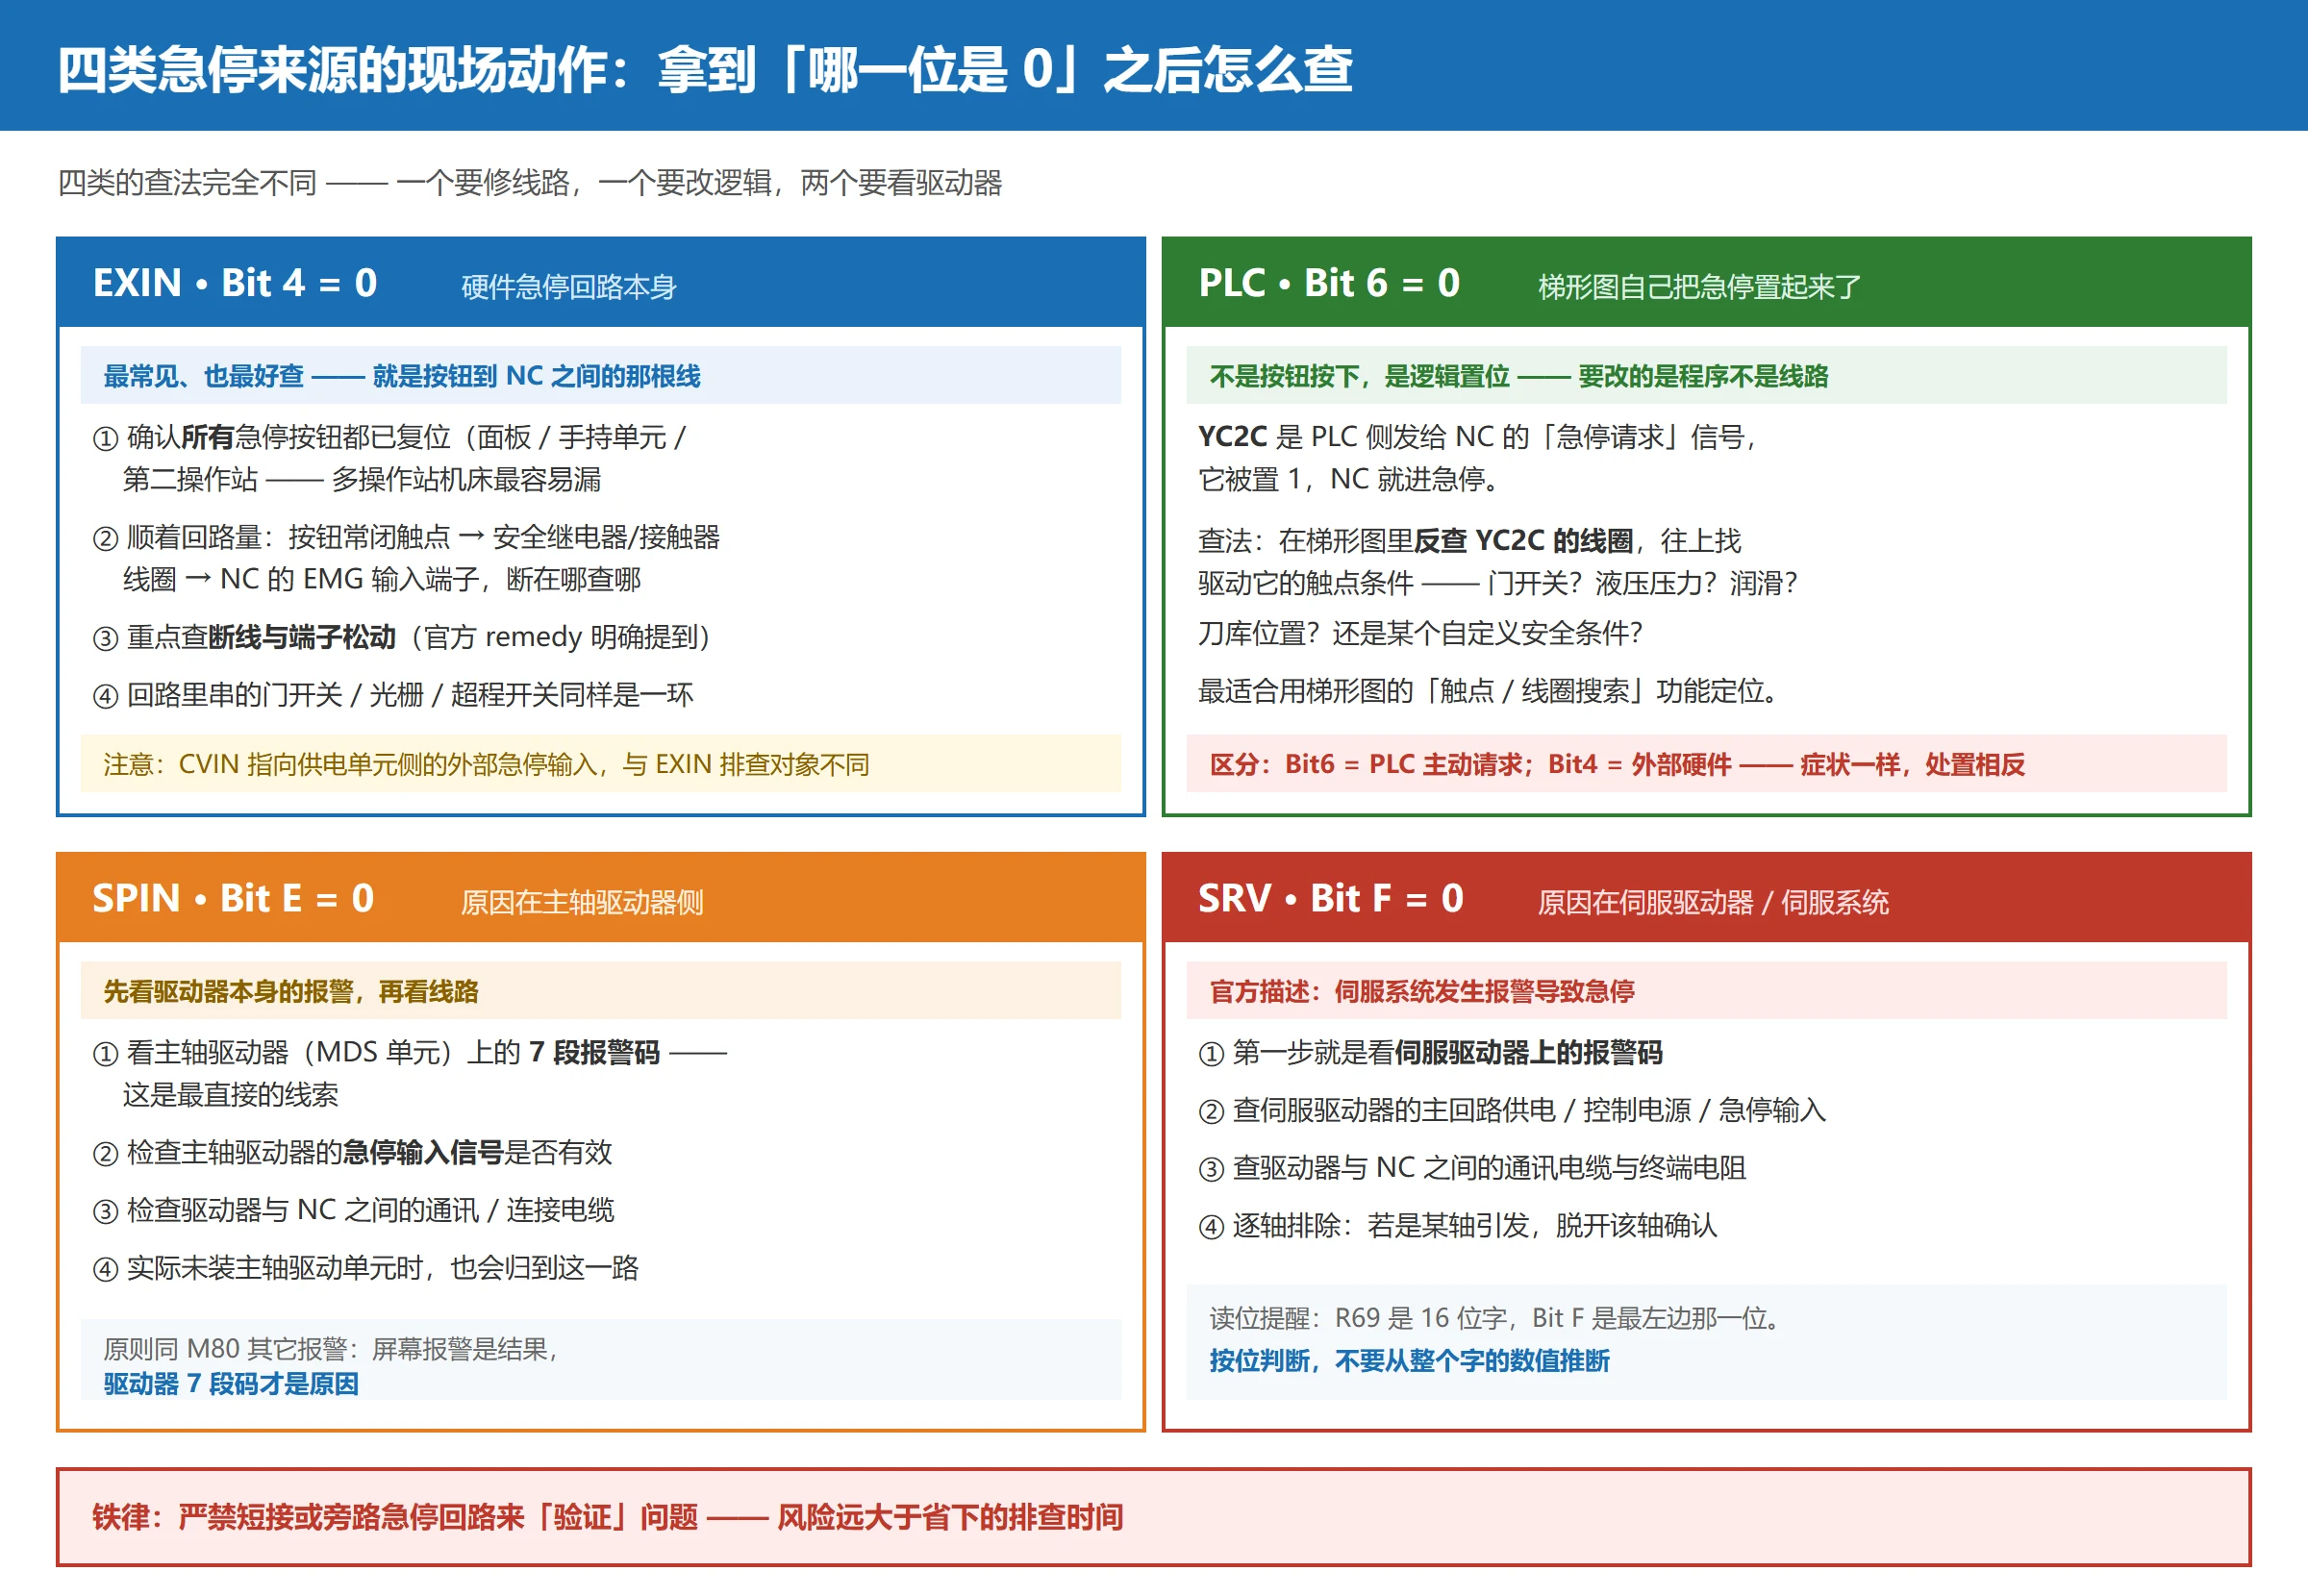This screenshot has width=2308, height=1596.
Task: Click the text 查法：在梯形图里反查 YC2C 的线圈
Action: coord(1416,541)
